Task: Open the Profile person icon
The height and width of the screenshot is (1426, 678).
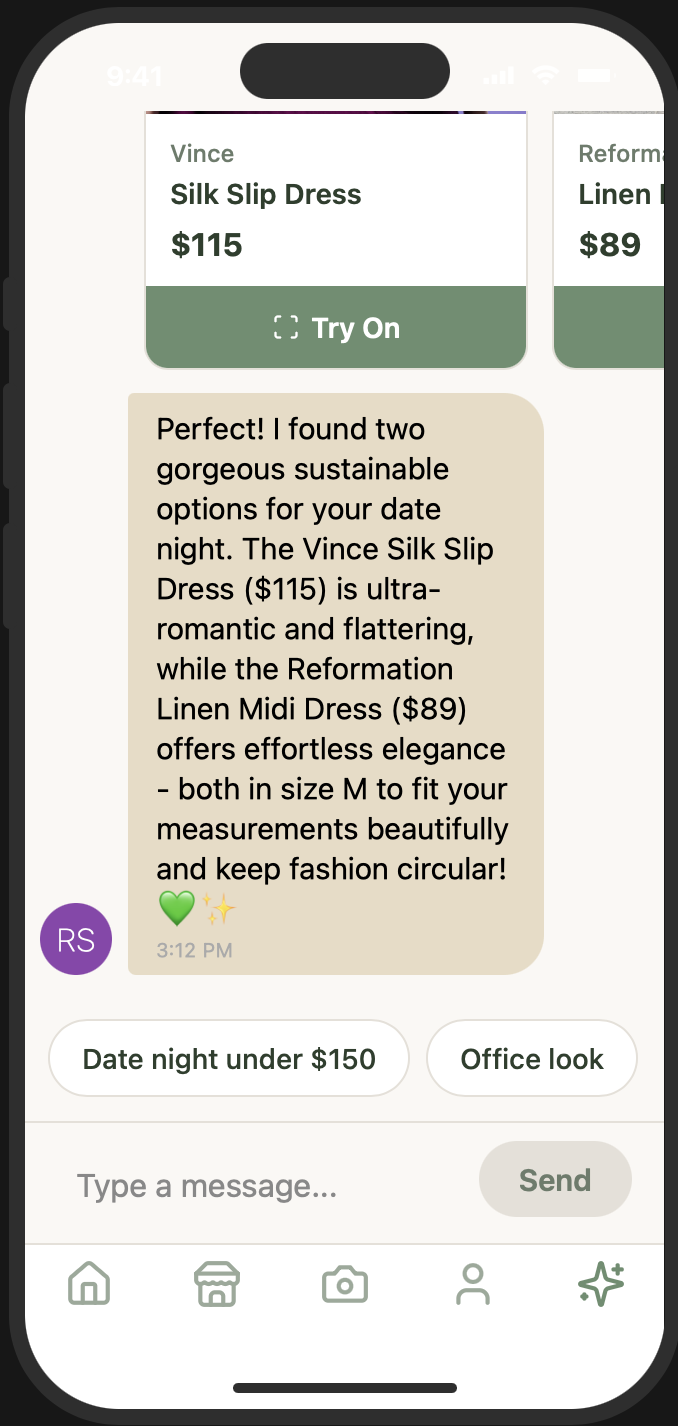Action: click(x=473, y=1284)
